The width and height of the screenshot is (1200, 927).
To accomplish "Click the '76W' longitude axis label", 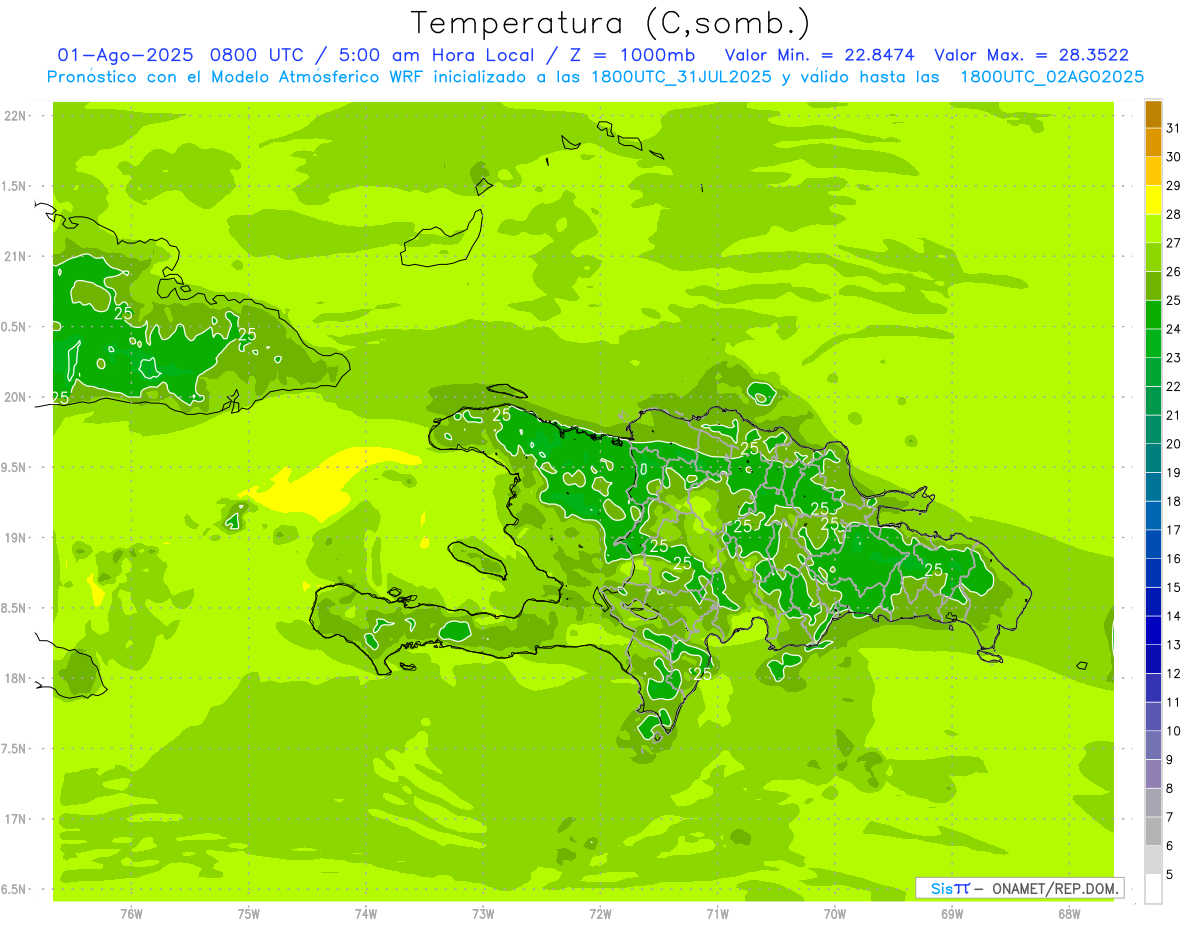I will click(131, 914).
